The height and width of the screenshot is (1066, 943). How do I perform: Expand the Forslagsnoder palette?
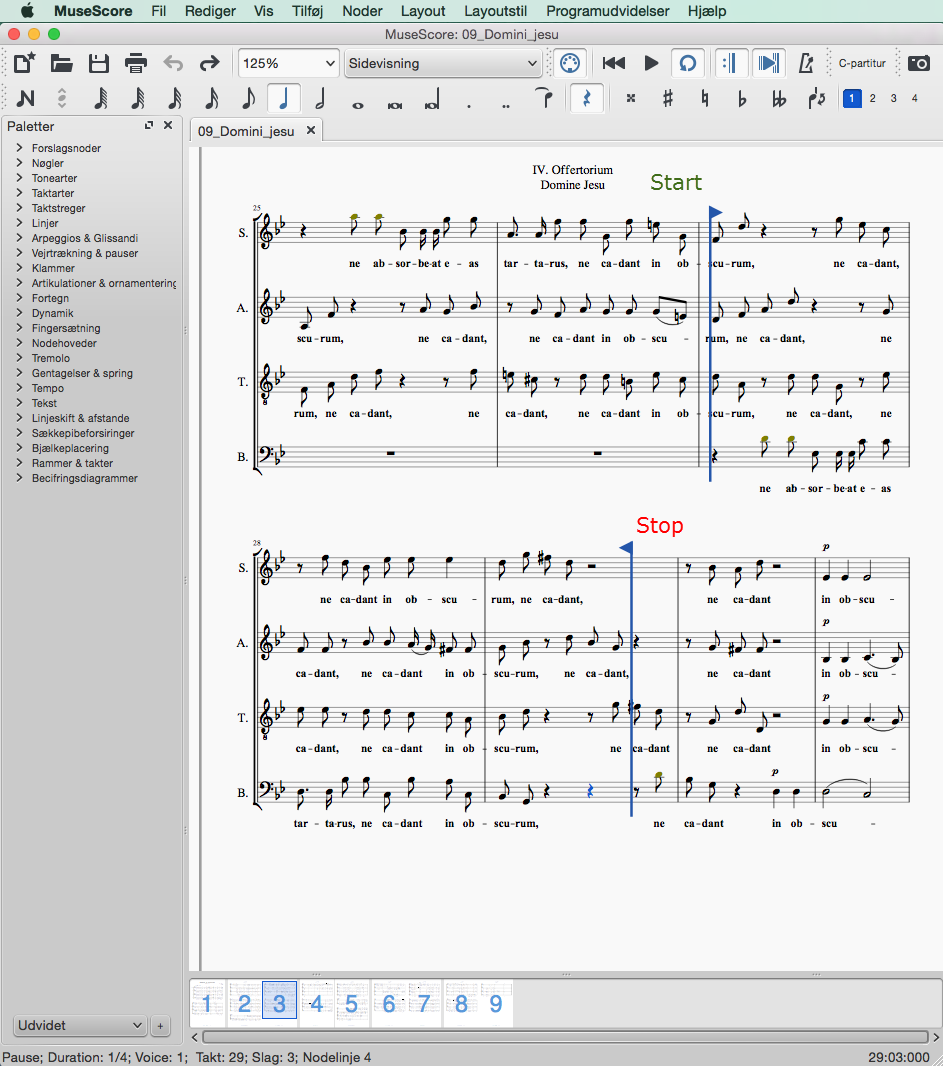20,148
